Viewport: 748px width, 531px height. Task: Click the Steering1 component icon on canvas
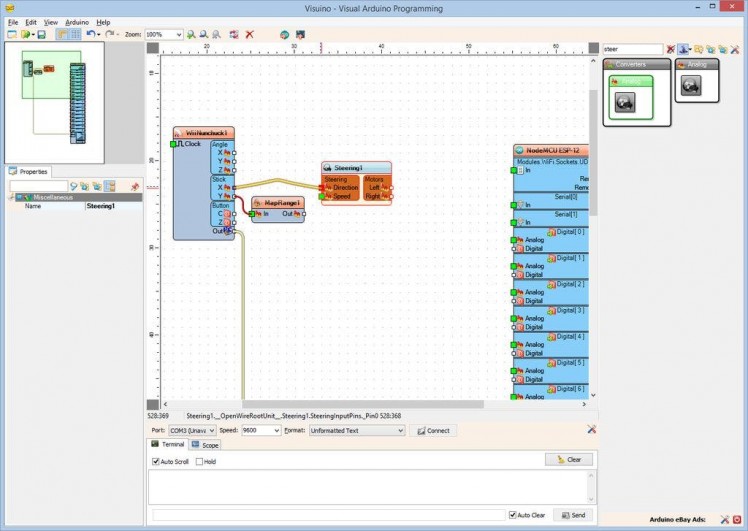point(328,168)
